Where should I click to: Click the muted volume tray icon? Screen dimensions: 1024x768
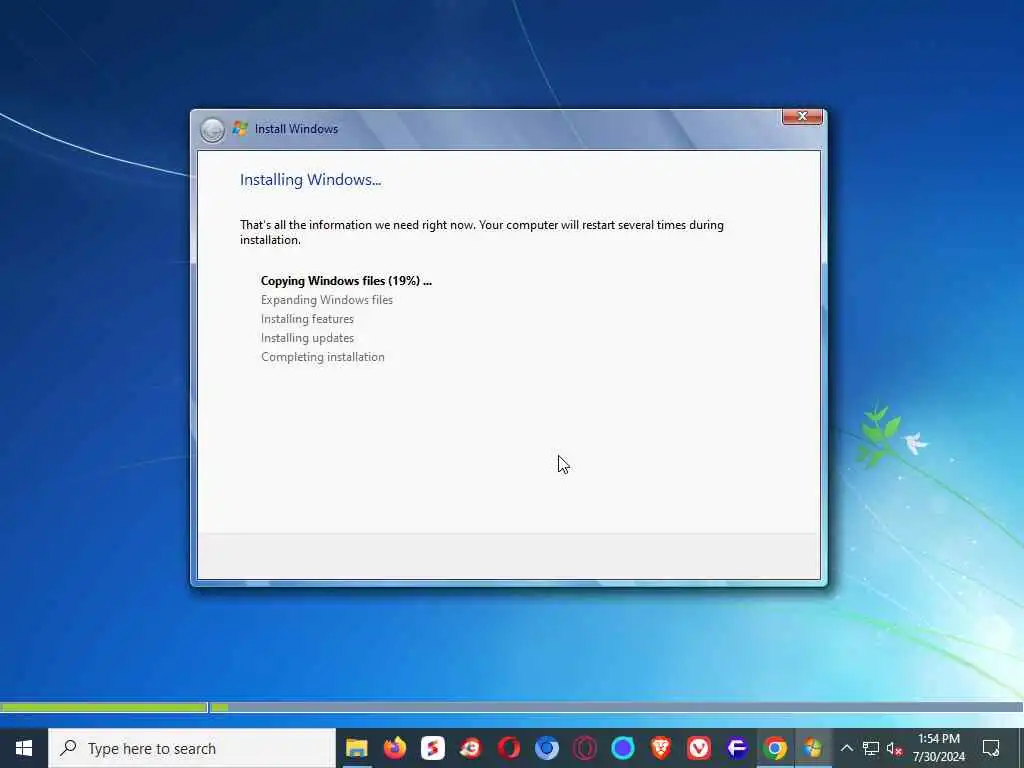click(x=894, y=748)
